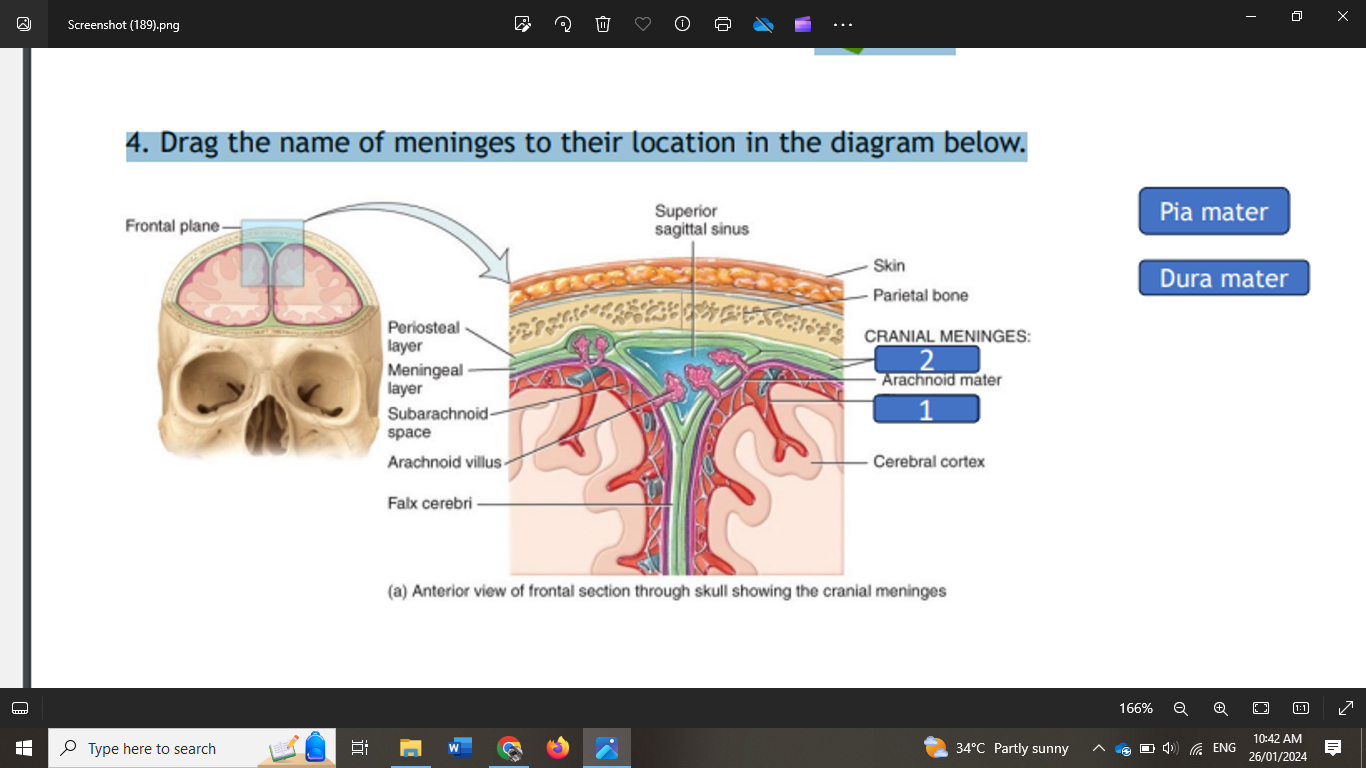Toggle fullscreen view mode
1366x768 pixels.
(1345, 708)
